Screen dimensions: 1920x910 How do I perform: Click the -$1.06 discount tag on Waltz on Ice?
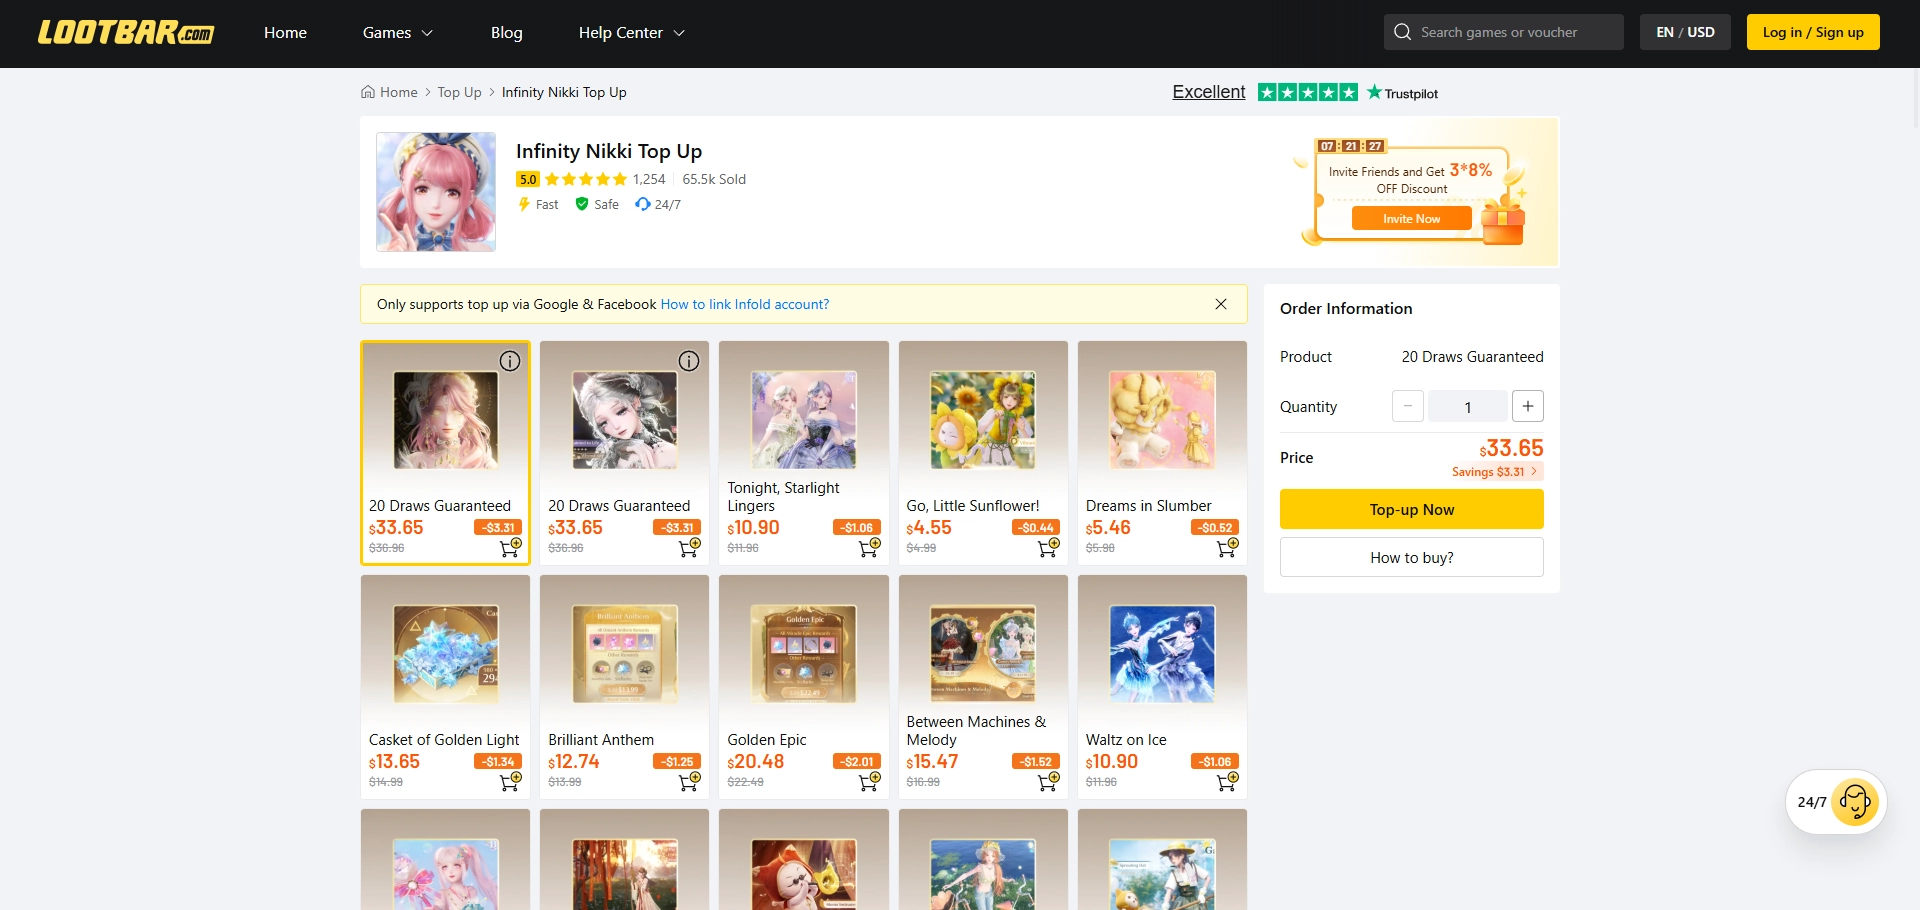[1216, 761]
